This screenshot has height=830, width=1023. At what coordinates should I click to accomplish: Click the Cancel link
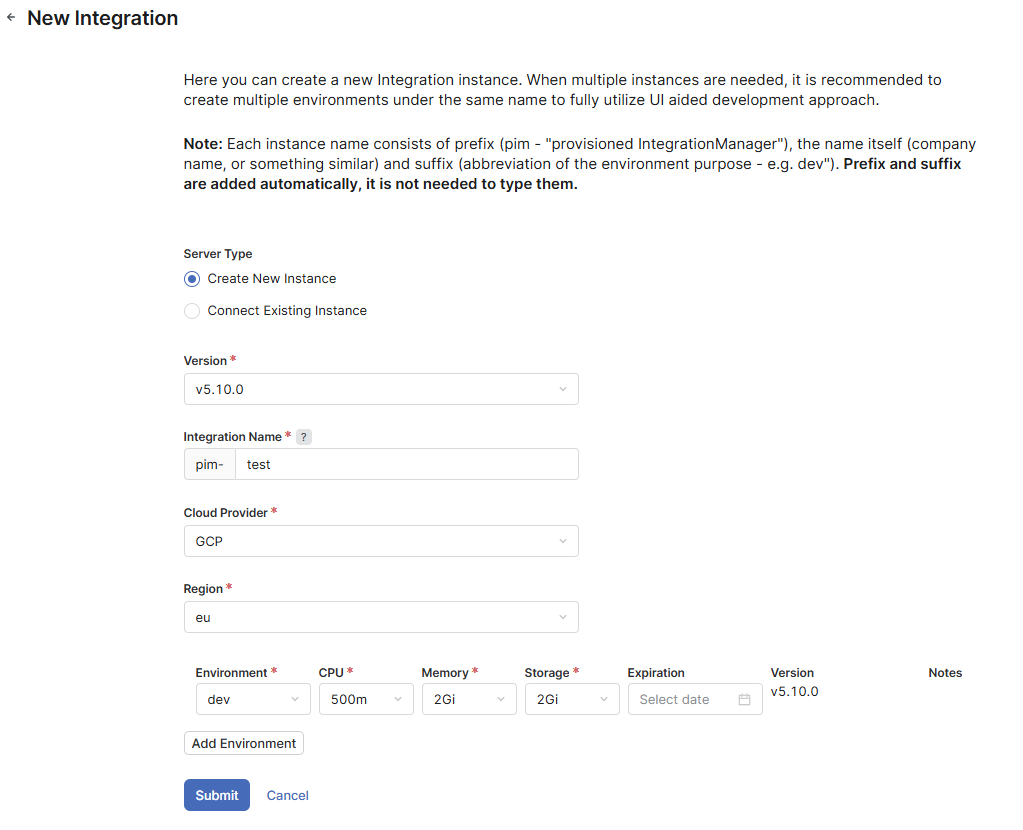coord(287,796)
